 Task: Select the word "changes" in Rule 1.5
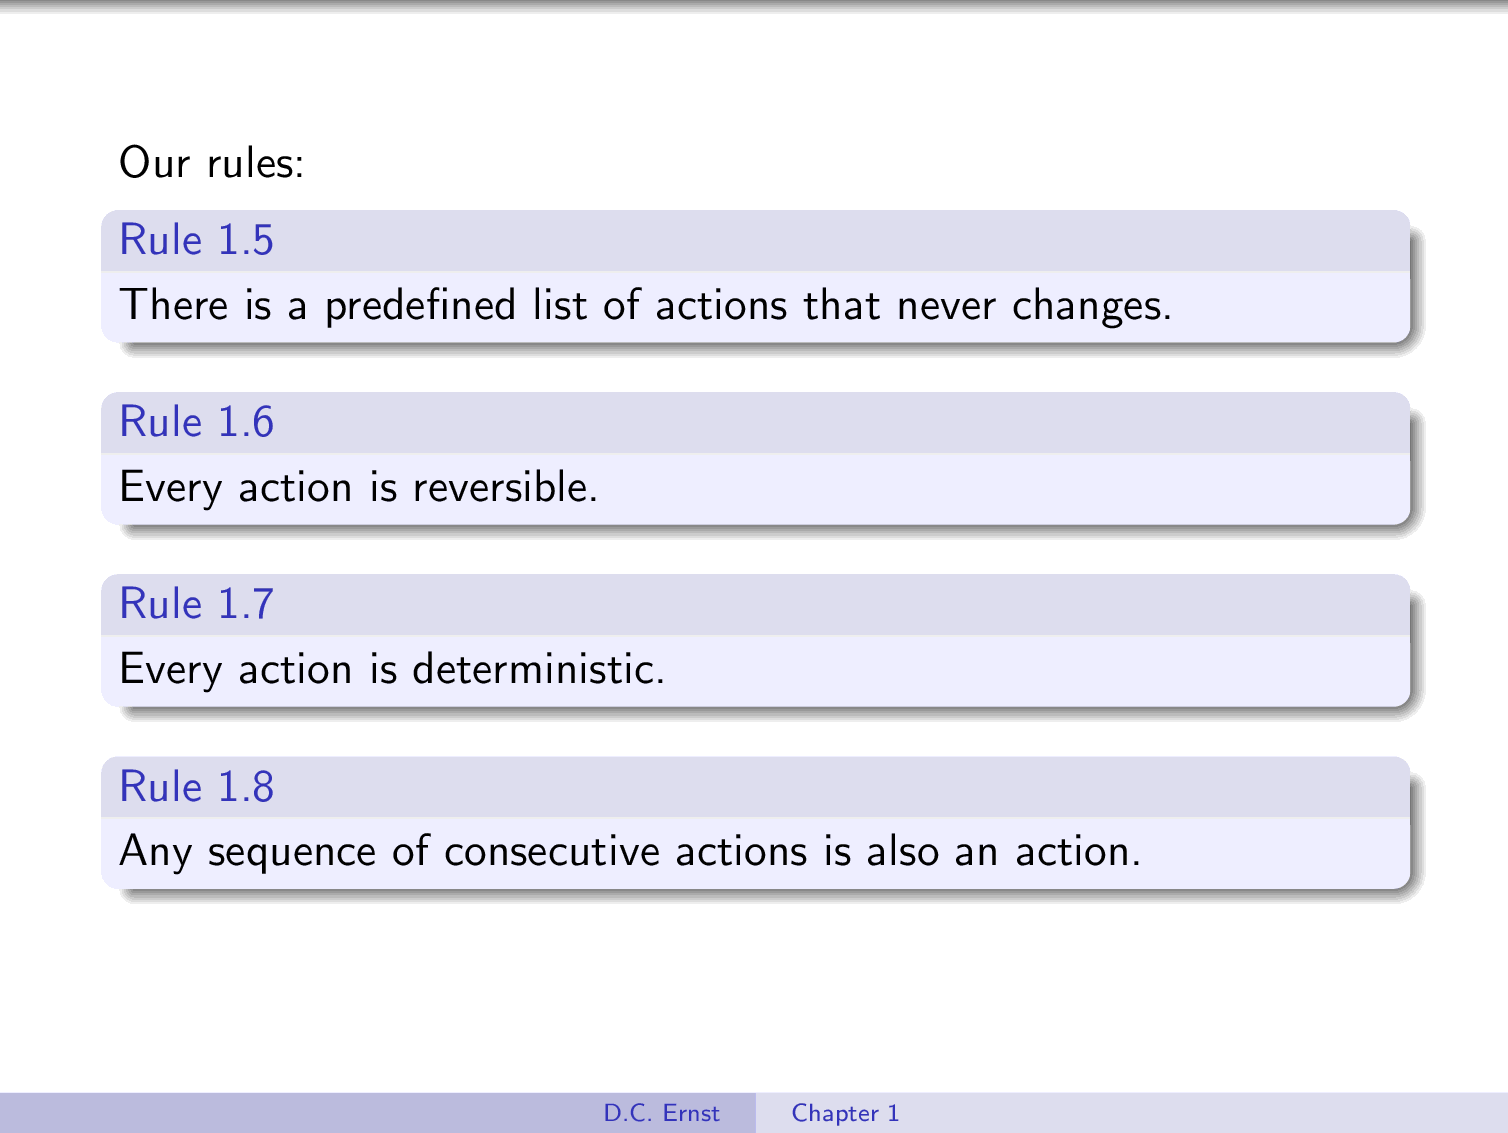coord(1090,306)
